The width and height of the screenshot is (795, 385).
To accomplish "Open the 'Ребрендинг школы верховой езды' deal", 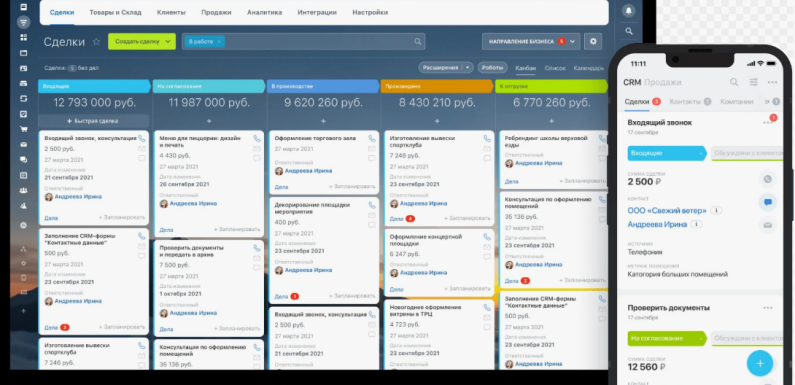I will [546, 142].
